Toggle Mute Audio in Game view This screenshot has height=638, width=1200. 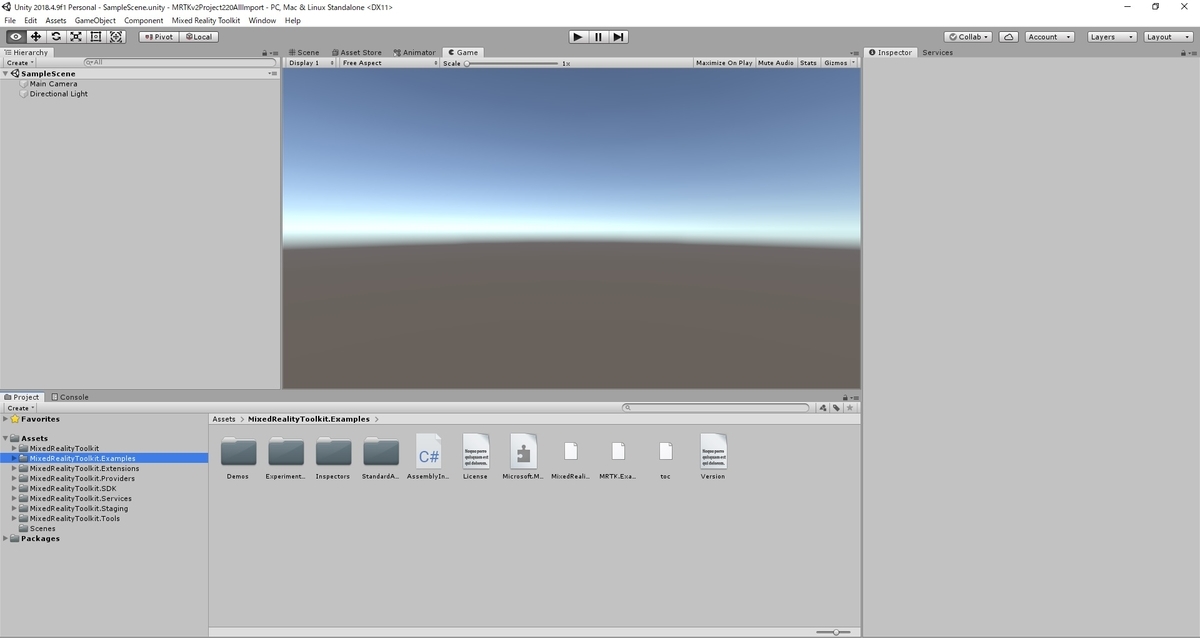(x=776, y=63)
